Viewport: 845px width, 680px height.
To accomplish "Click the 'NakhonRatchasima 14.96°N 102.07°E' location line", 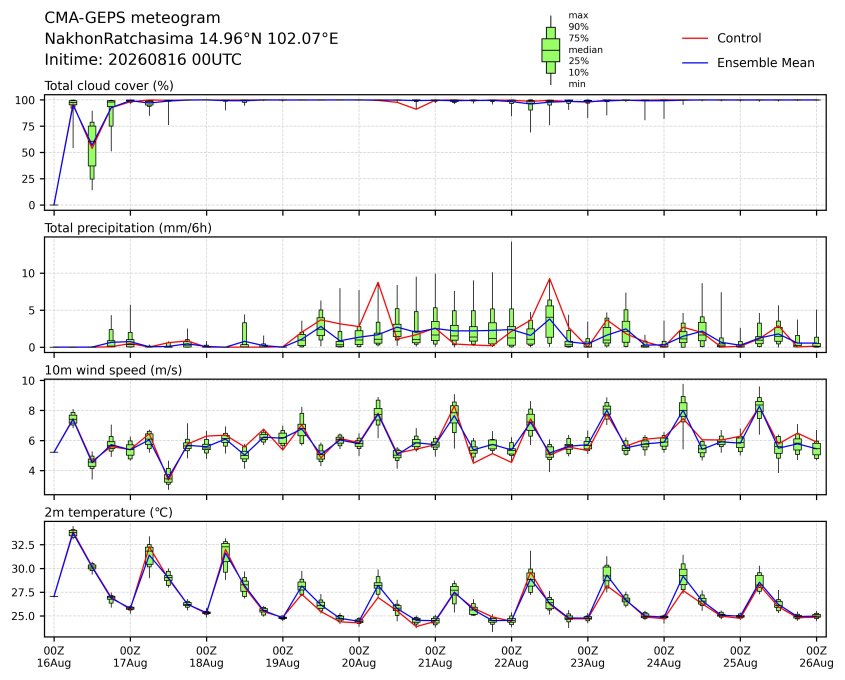I will pyautogui.click(x=191, y=39).
